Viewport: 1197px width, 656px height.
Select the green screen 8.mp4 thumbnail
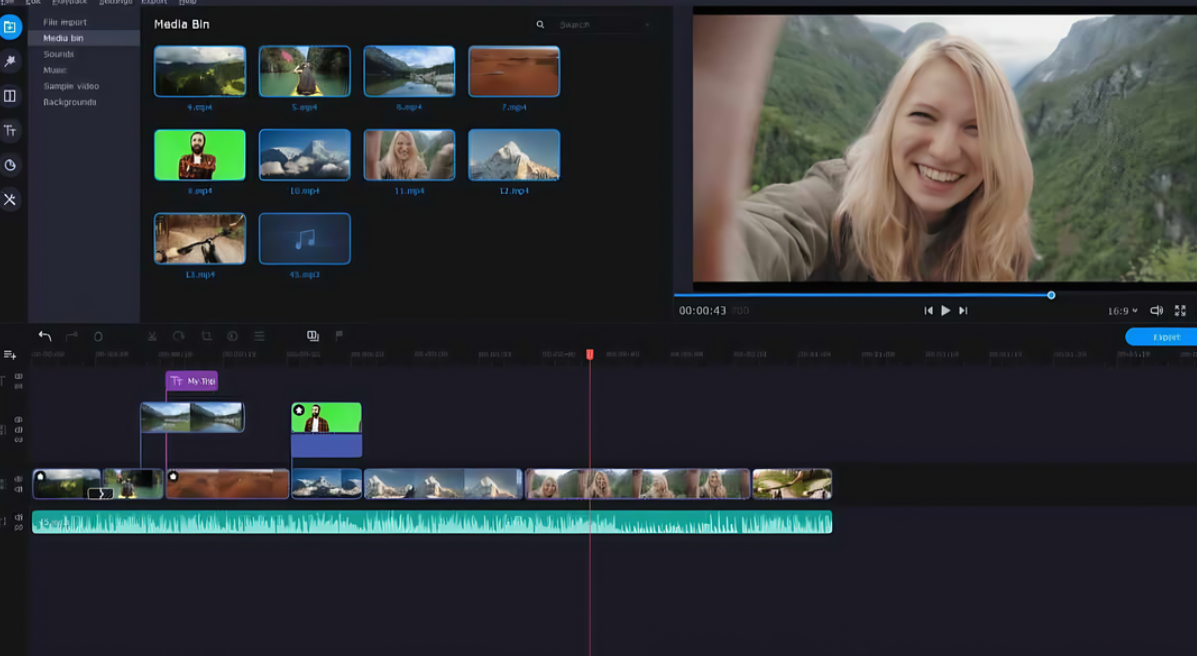coord(200,155)
